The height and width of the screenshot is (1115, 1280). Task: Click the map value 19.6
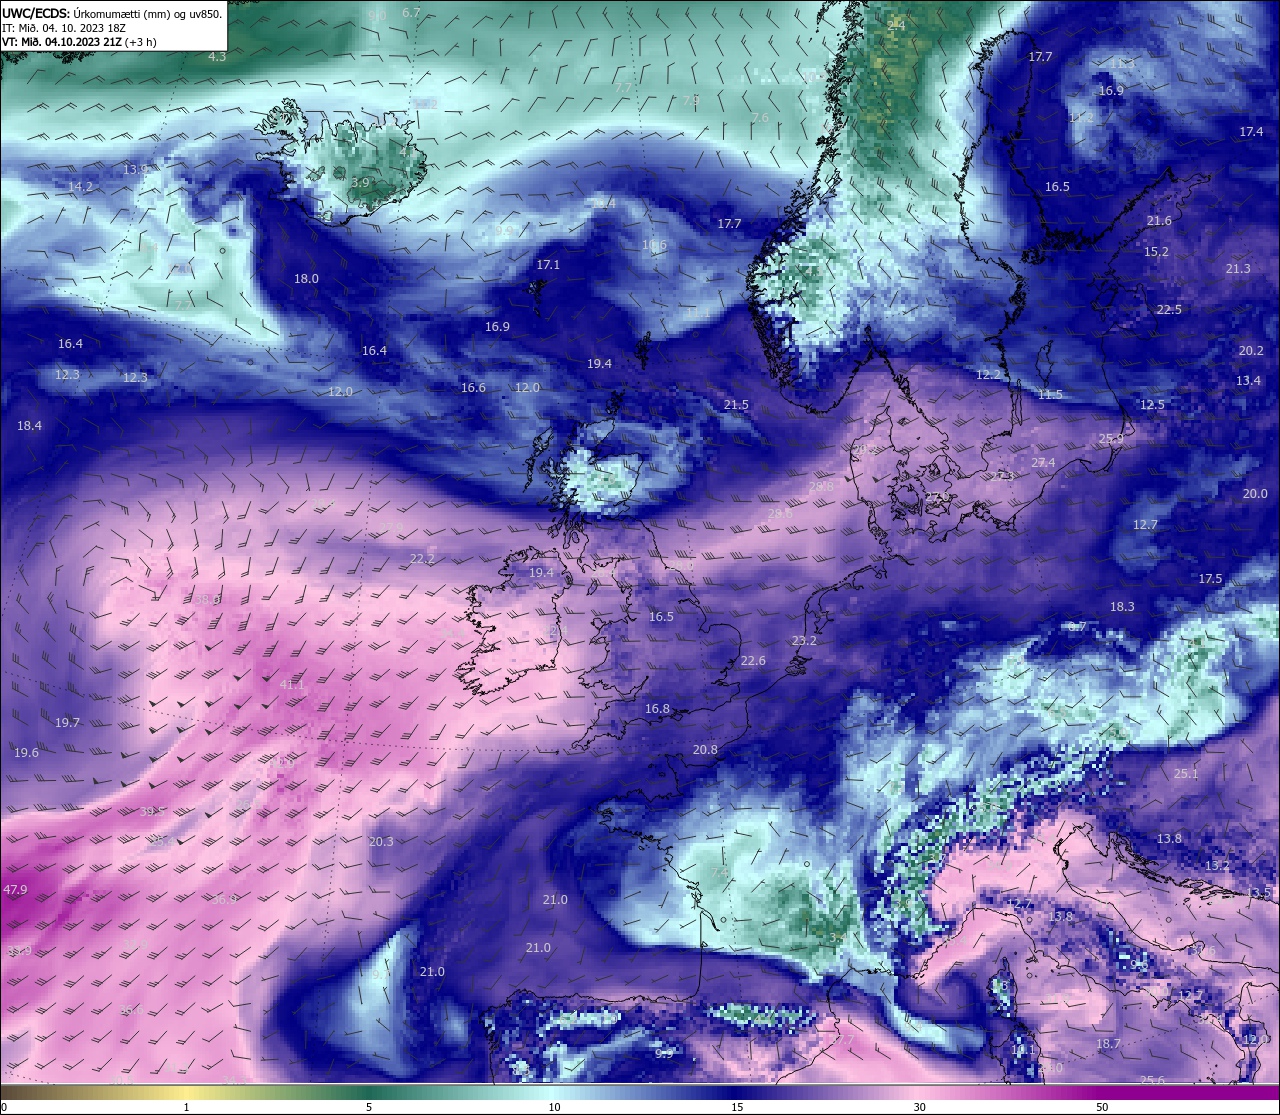click(x=26, y=752)
